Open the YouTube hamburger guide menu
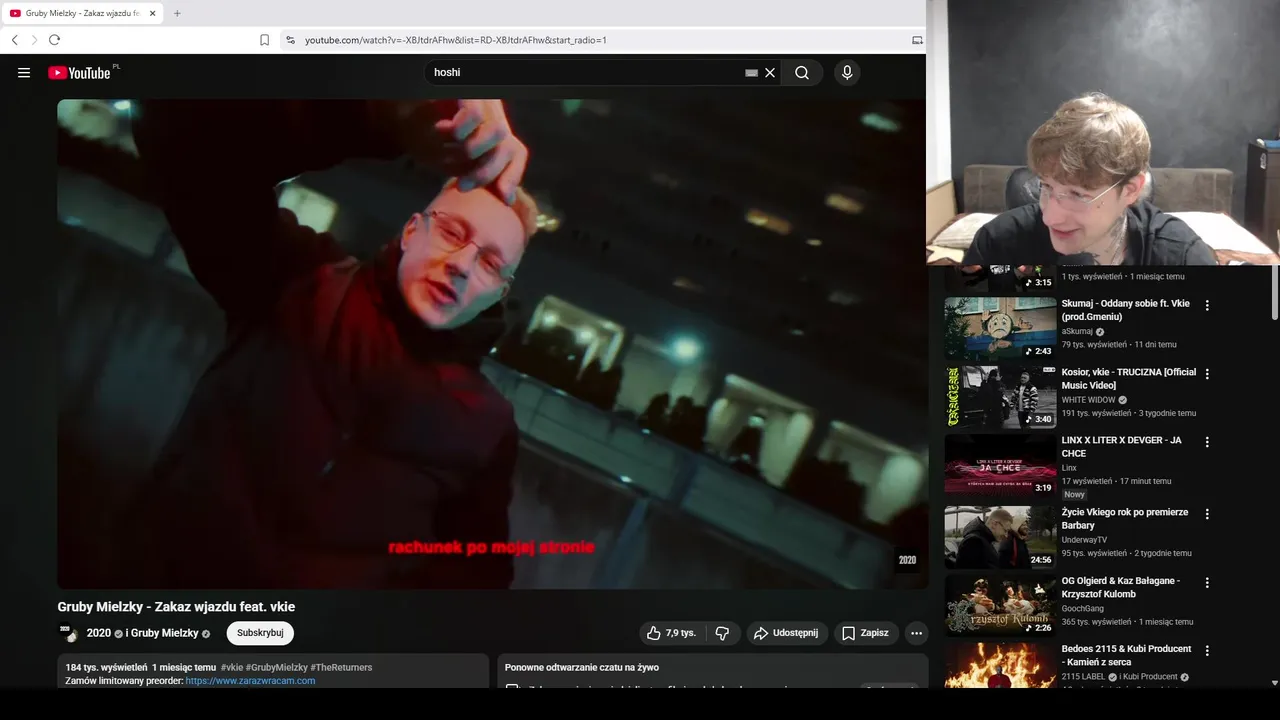The width and height of the screenshot is (1280, 720). point(24,73)
